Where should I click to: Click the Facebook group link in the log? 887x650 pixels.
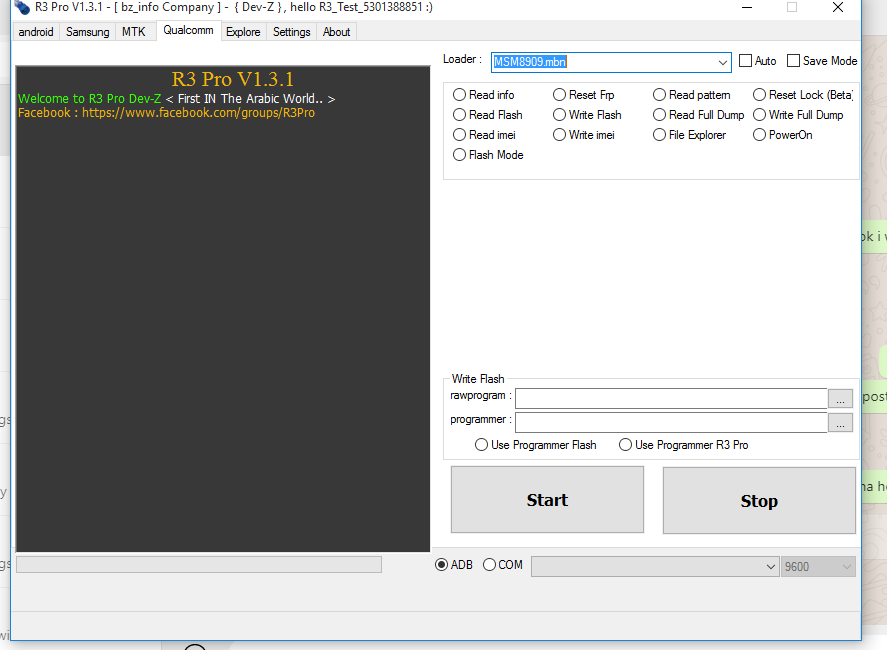(198, 113)
